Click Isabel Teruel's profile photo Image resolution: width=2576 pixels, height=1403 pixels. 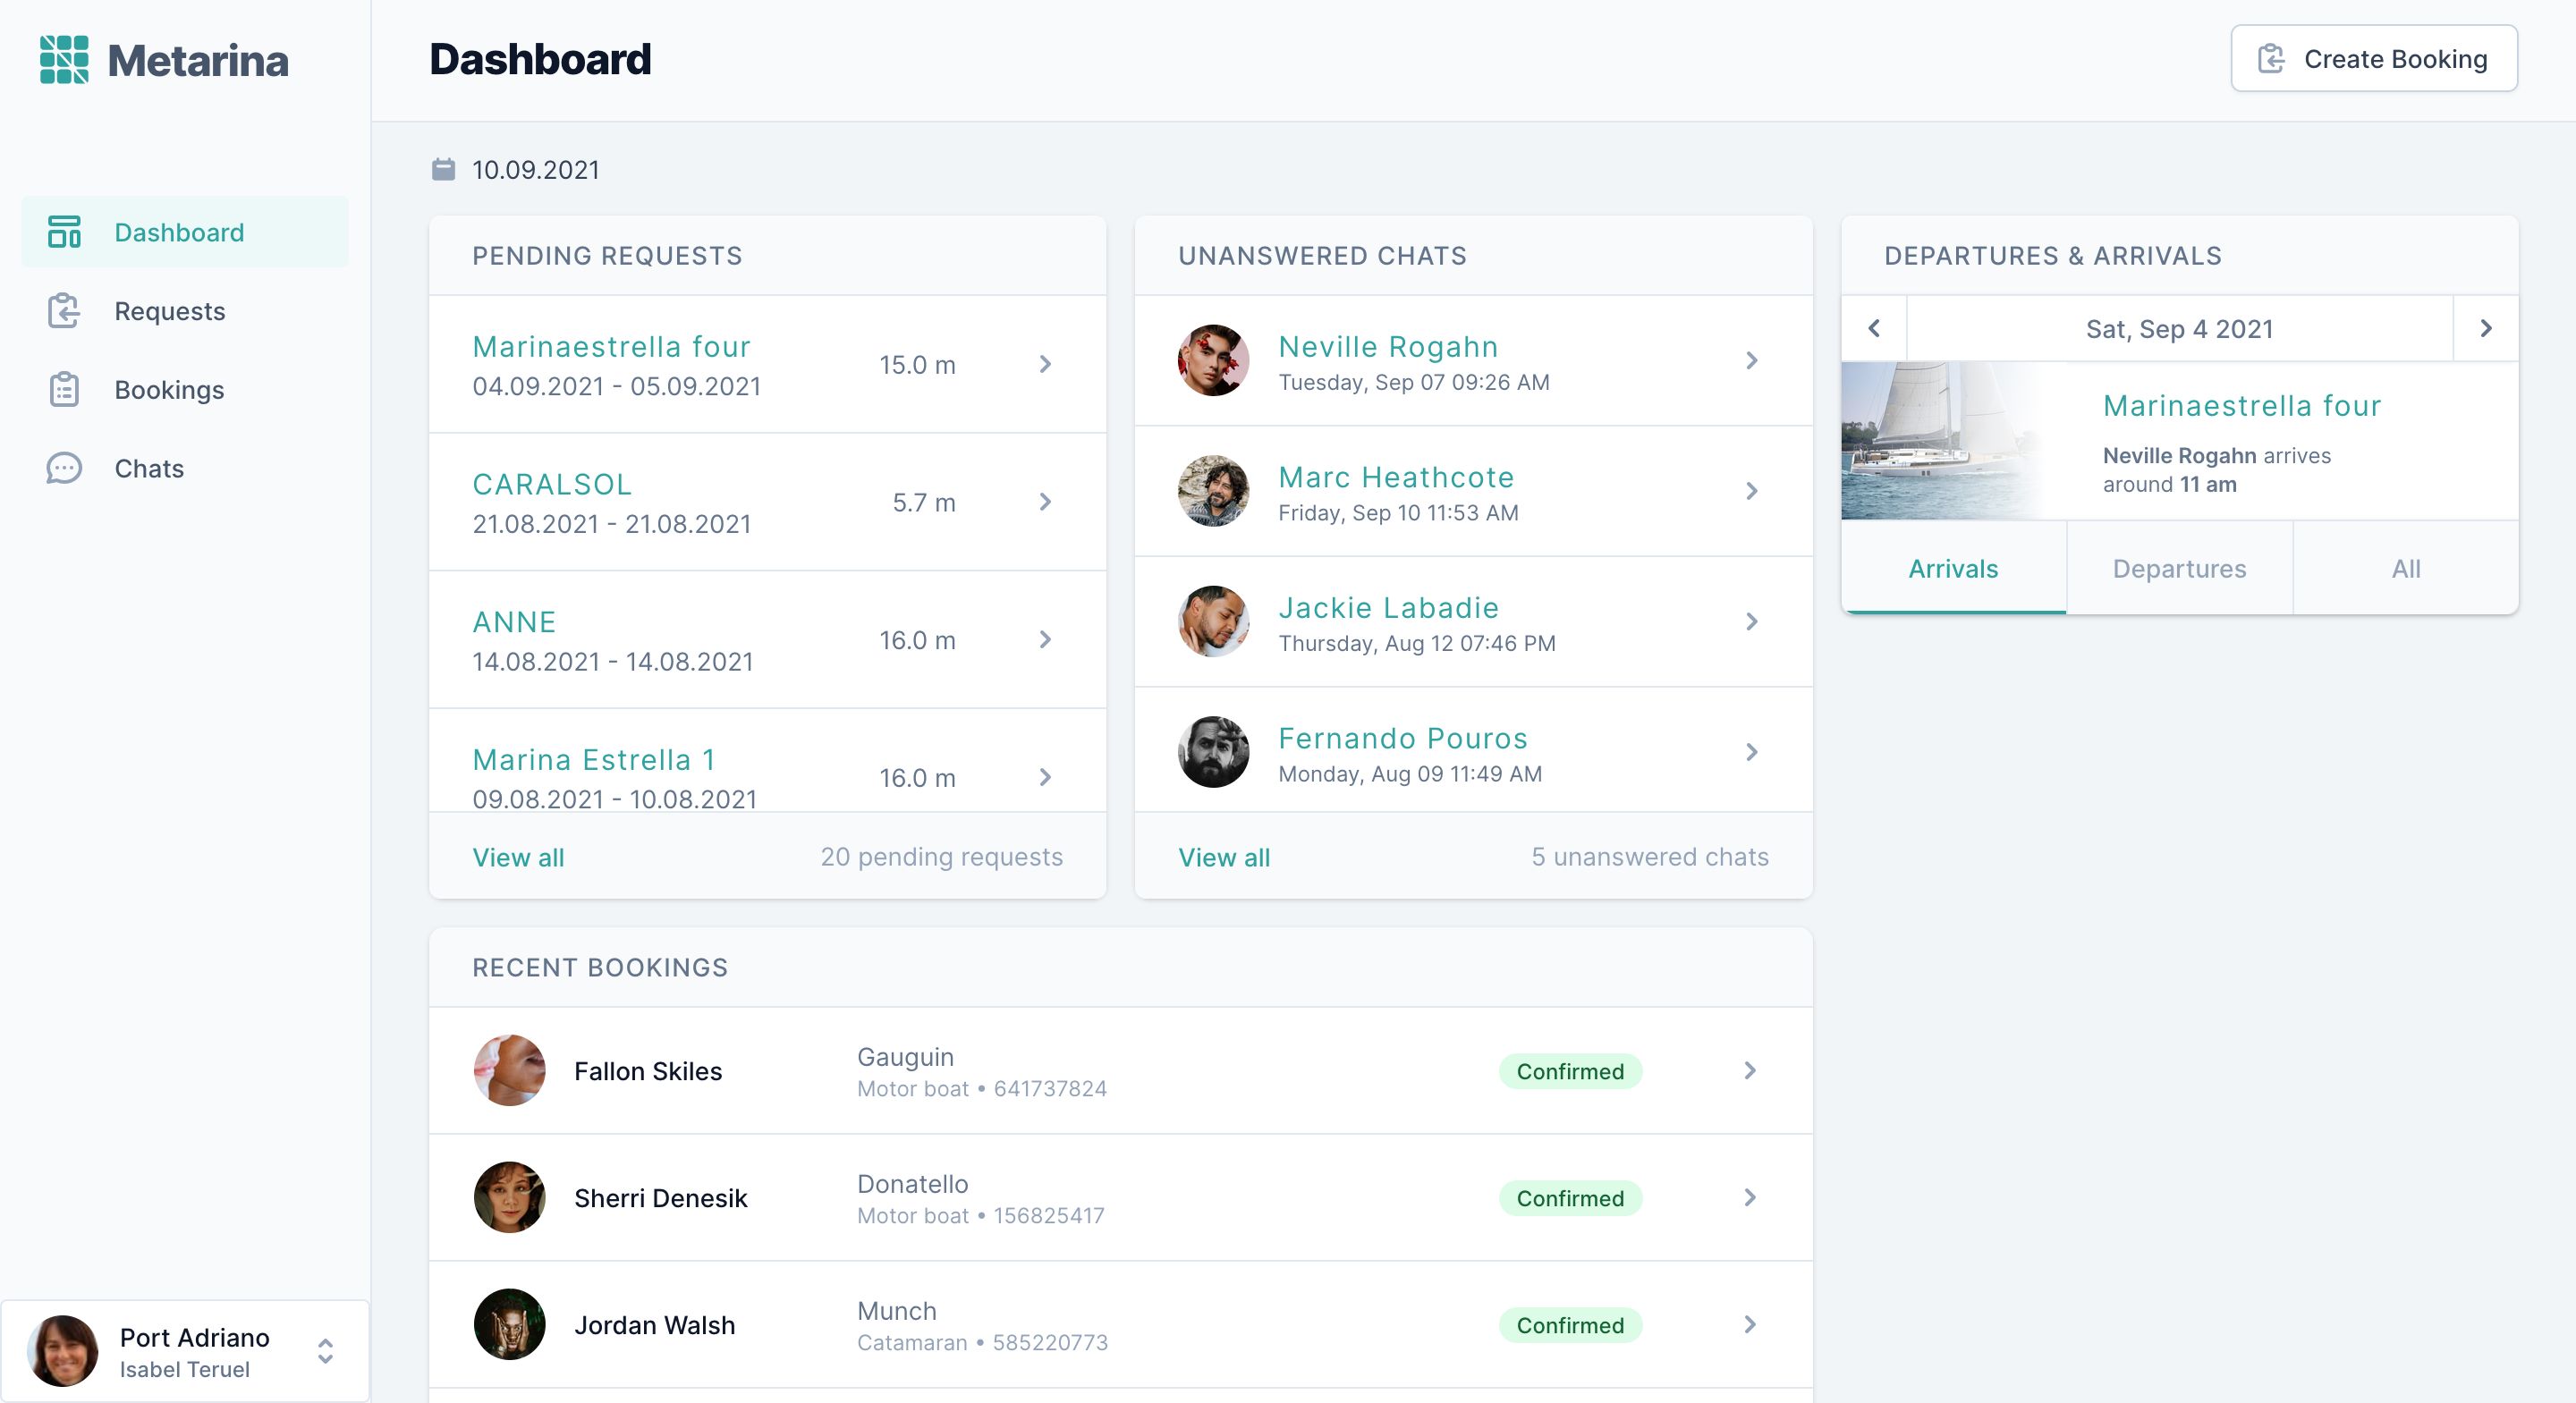click(62, 1351)
